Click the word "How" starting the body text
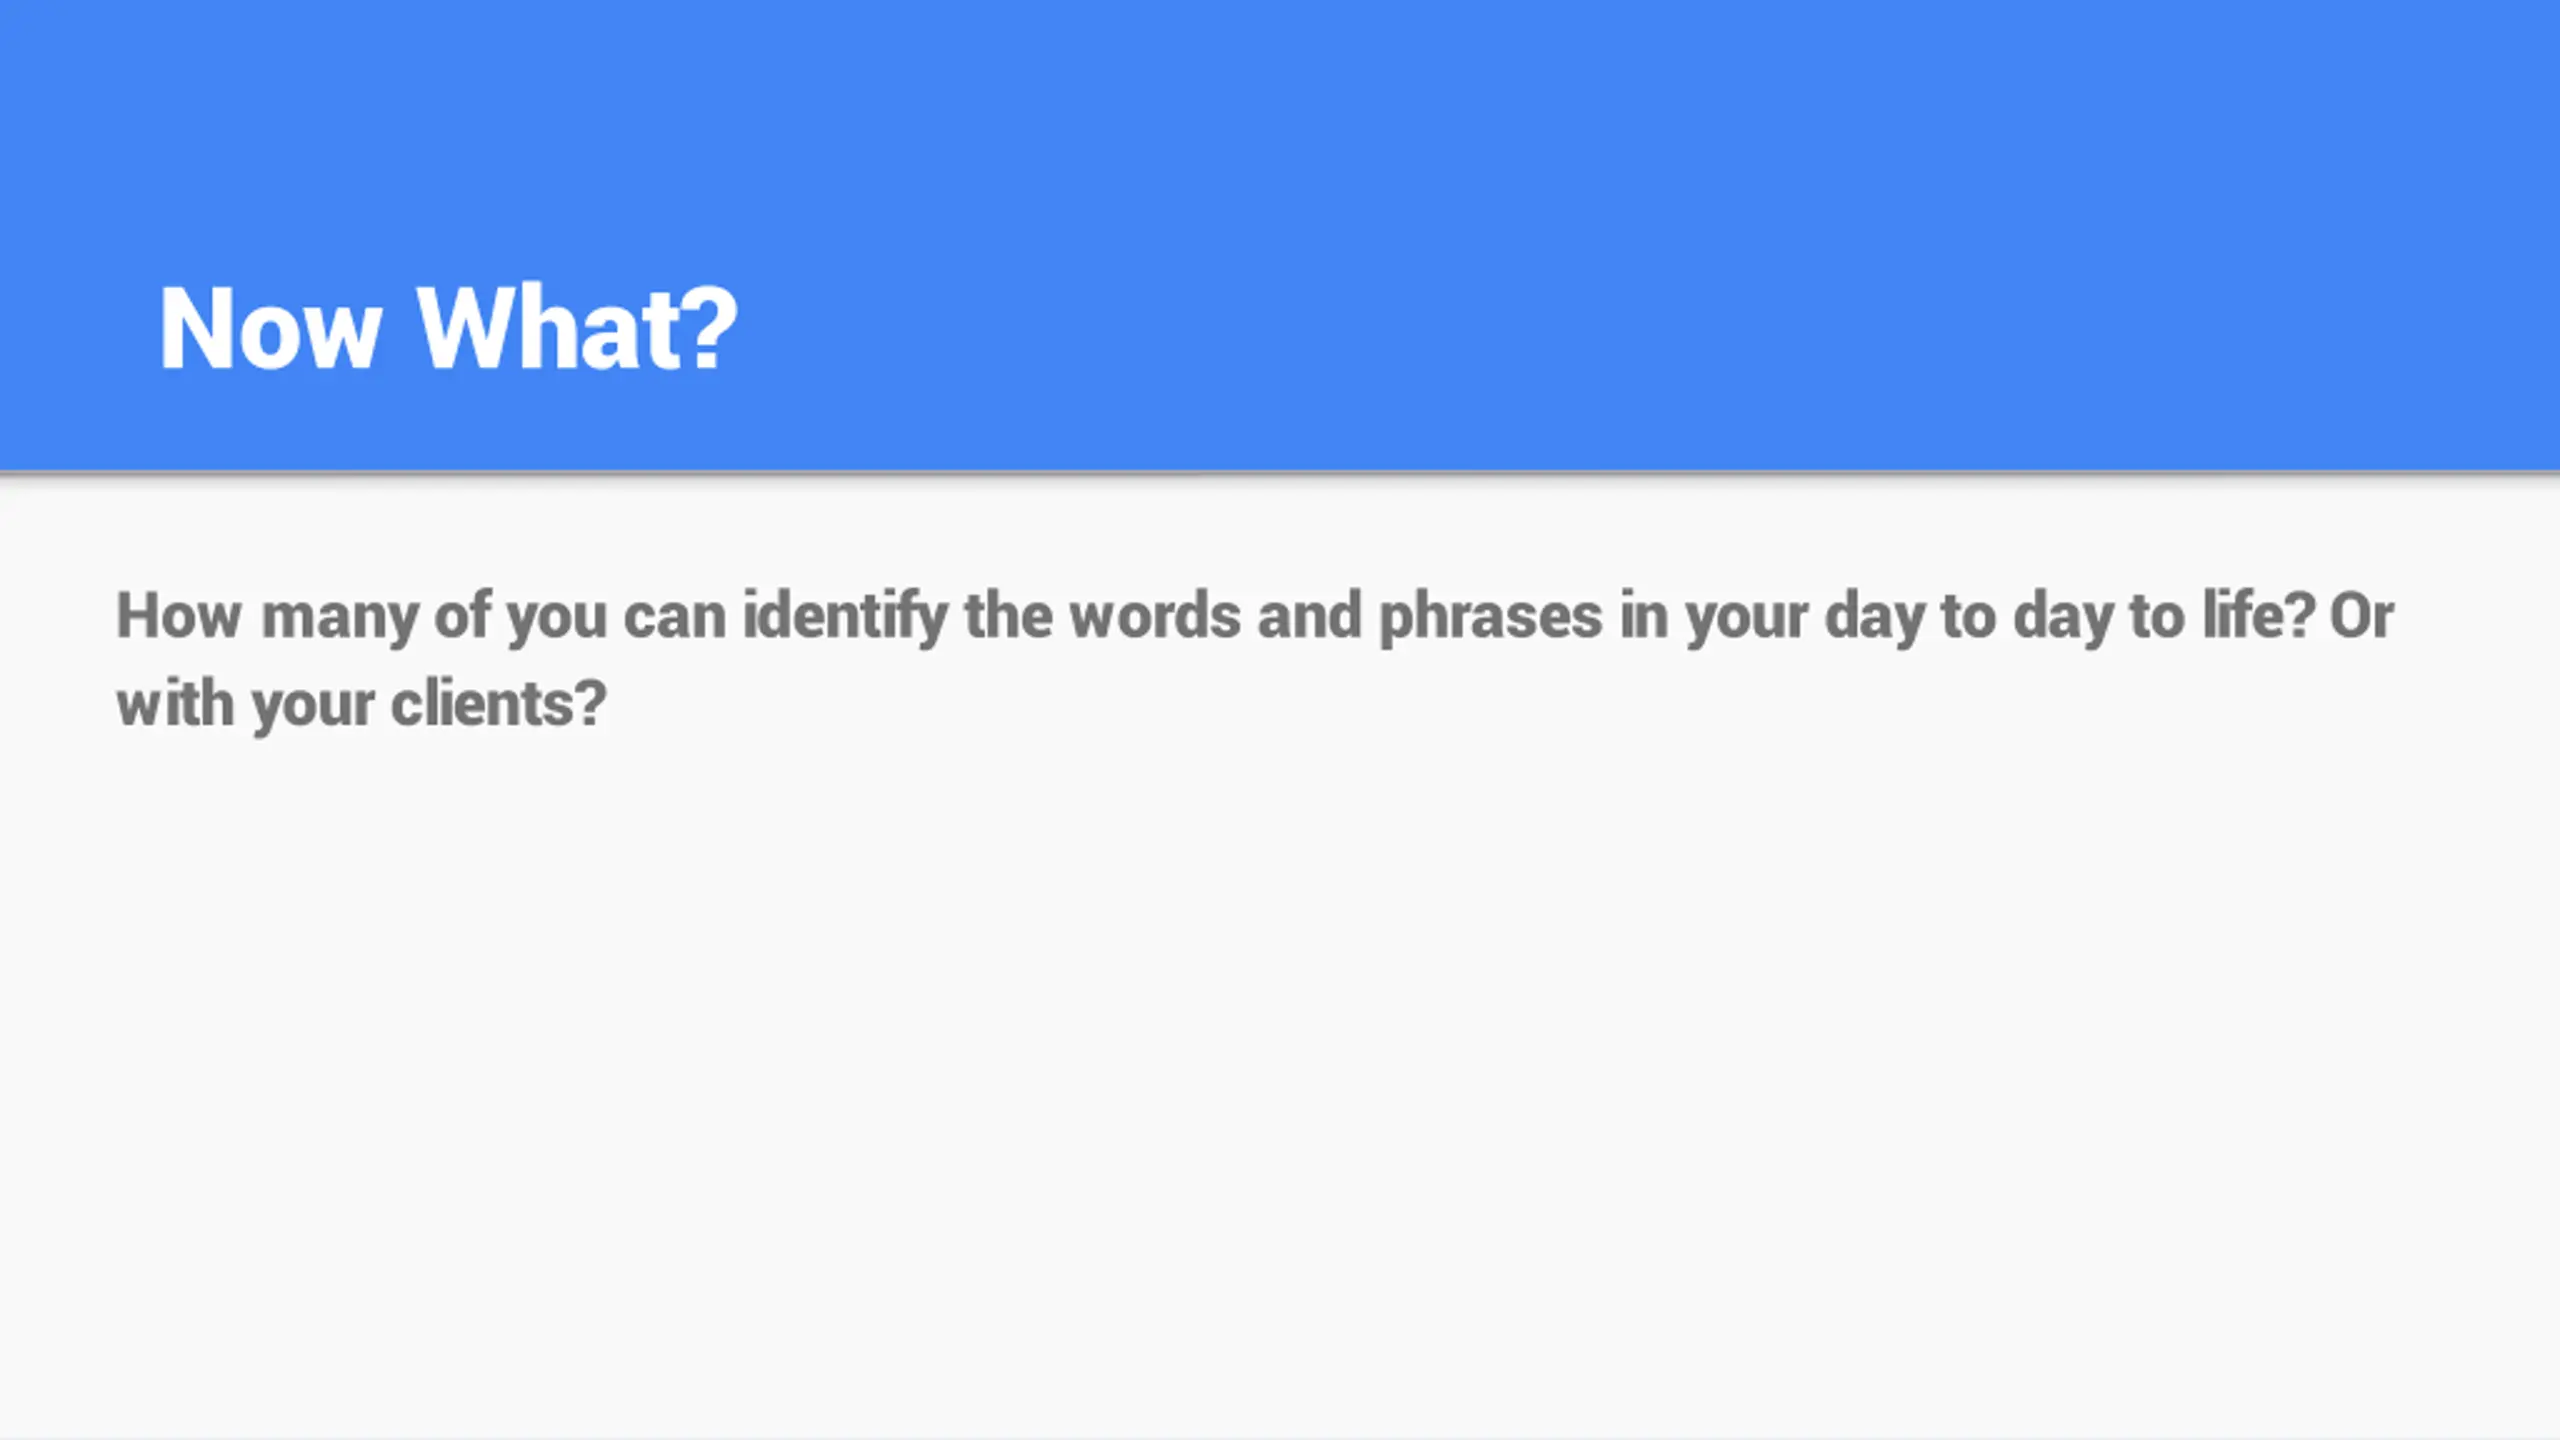Viewport: 2560px width, 1440px height. click(179, 615)
